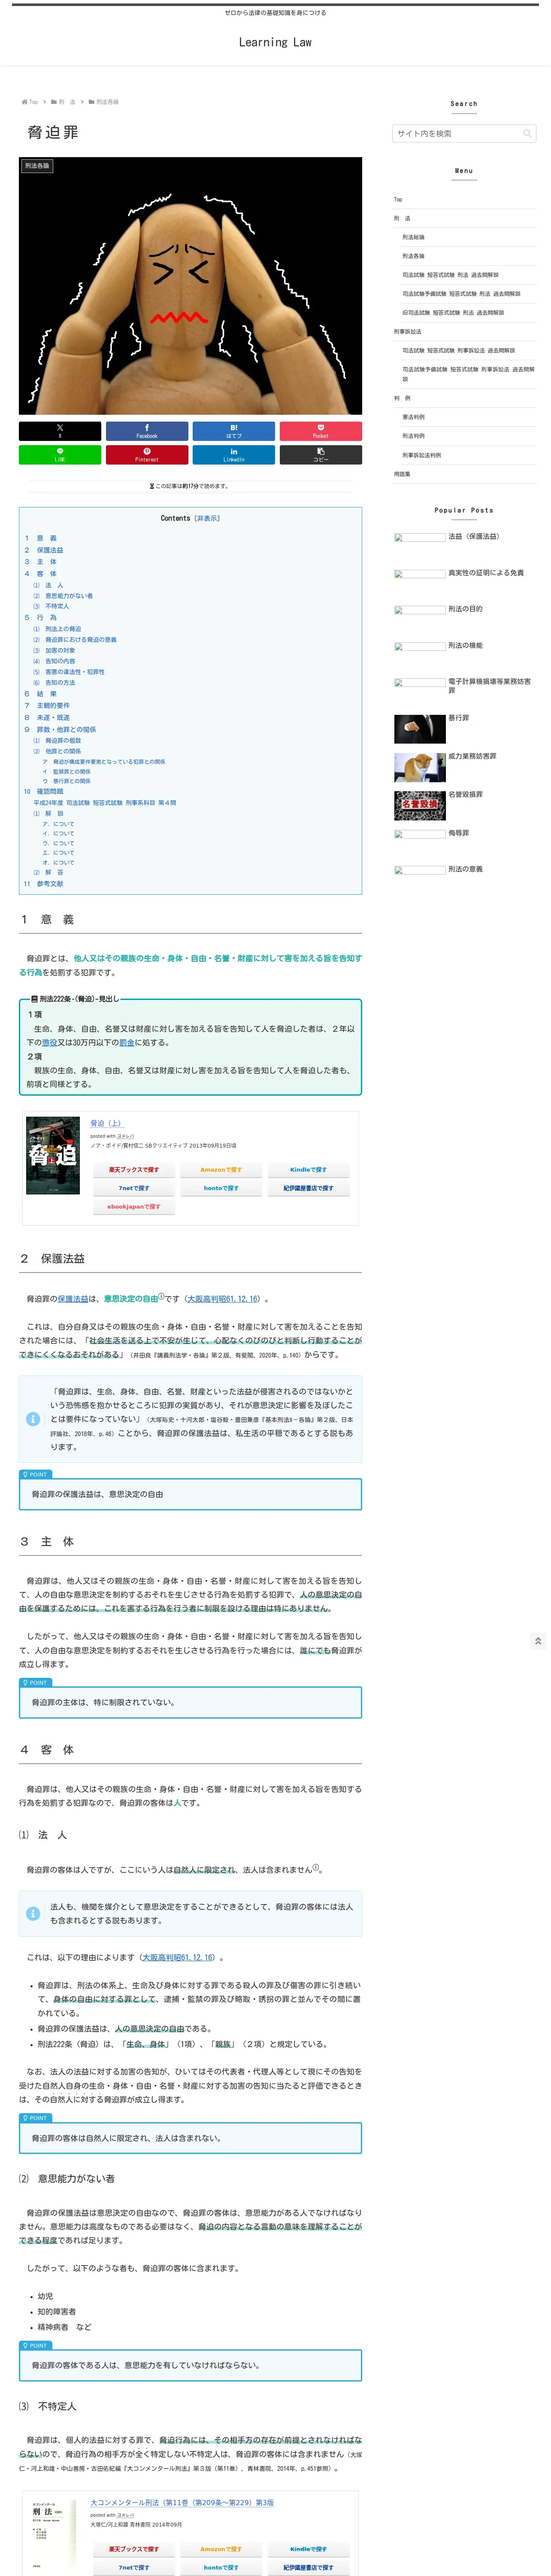
Task: Jump to 参考文献 in the Contents list
Action: point(50,884)
